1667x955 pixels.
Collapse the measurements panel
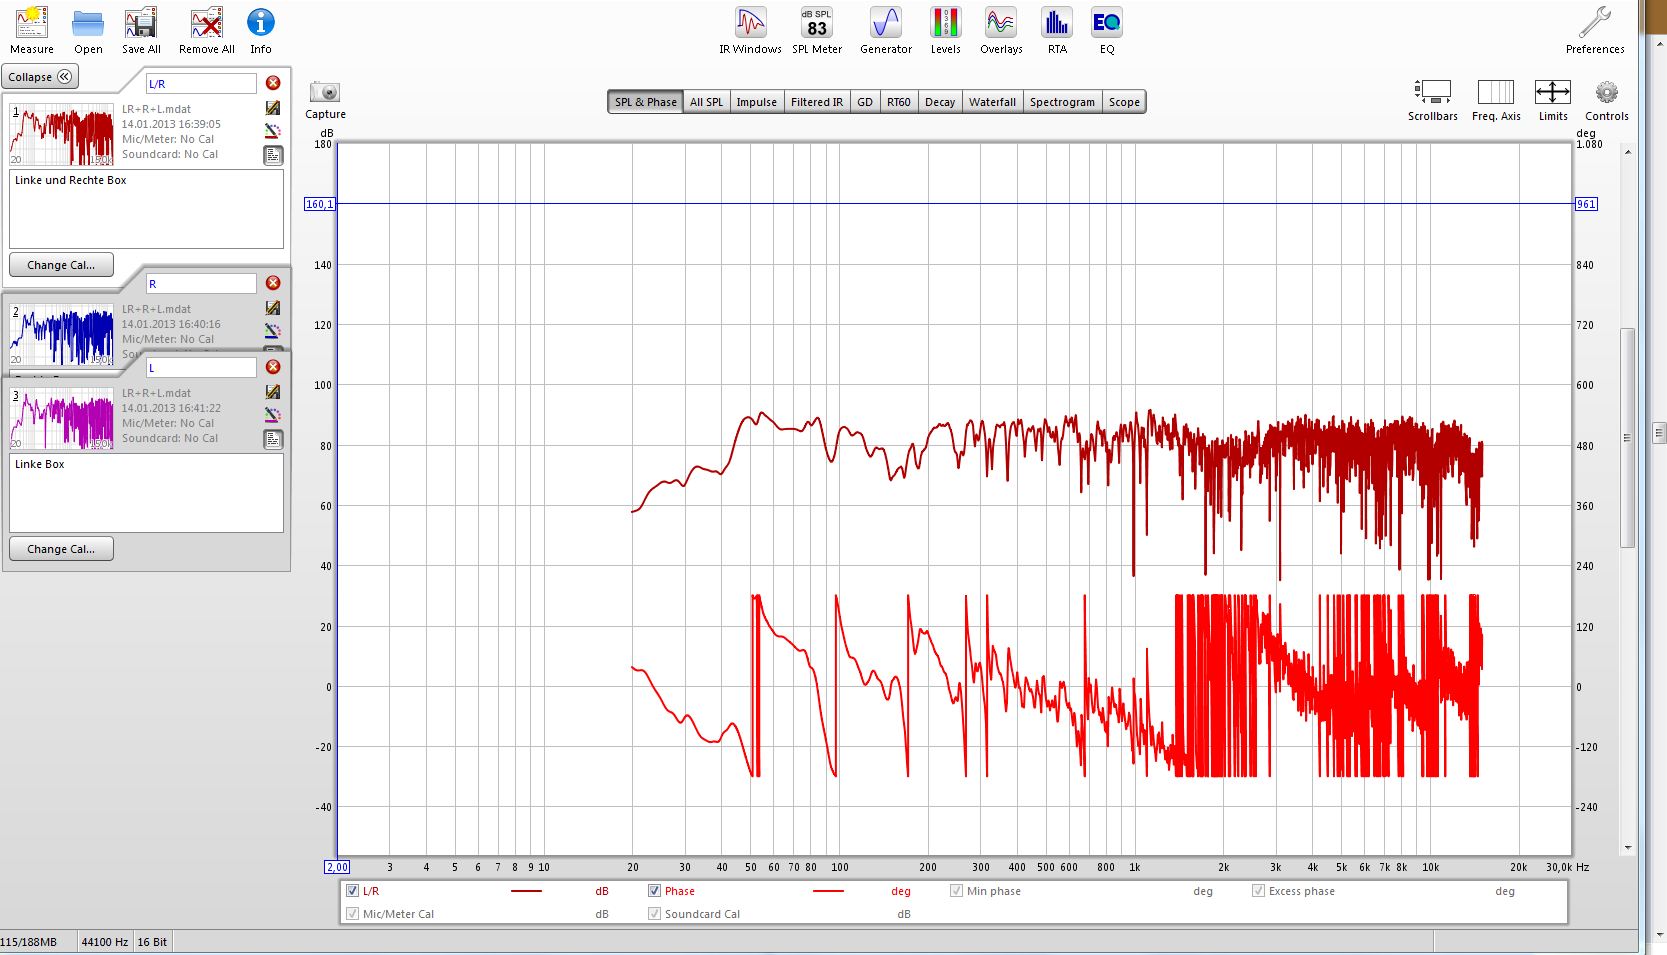pyautogui.click(x=40, y=77)
